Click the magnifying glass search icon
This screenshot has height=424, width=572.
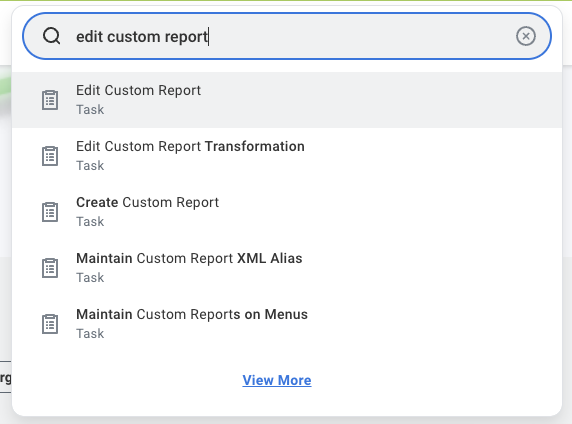coord(51,36)
